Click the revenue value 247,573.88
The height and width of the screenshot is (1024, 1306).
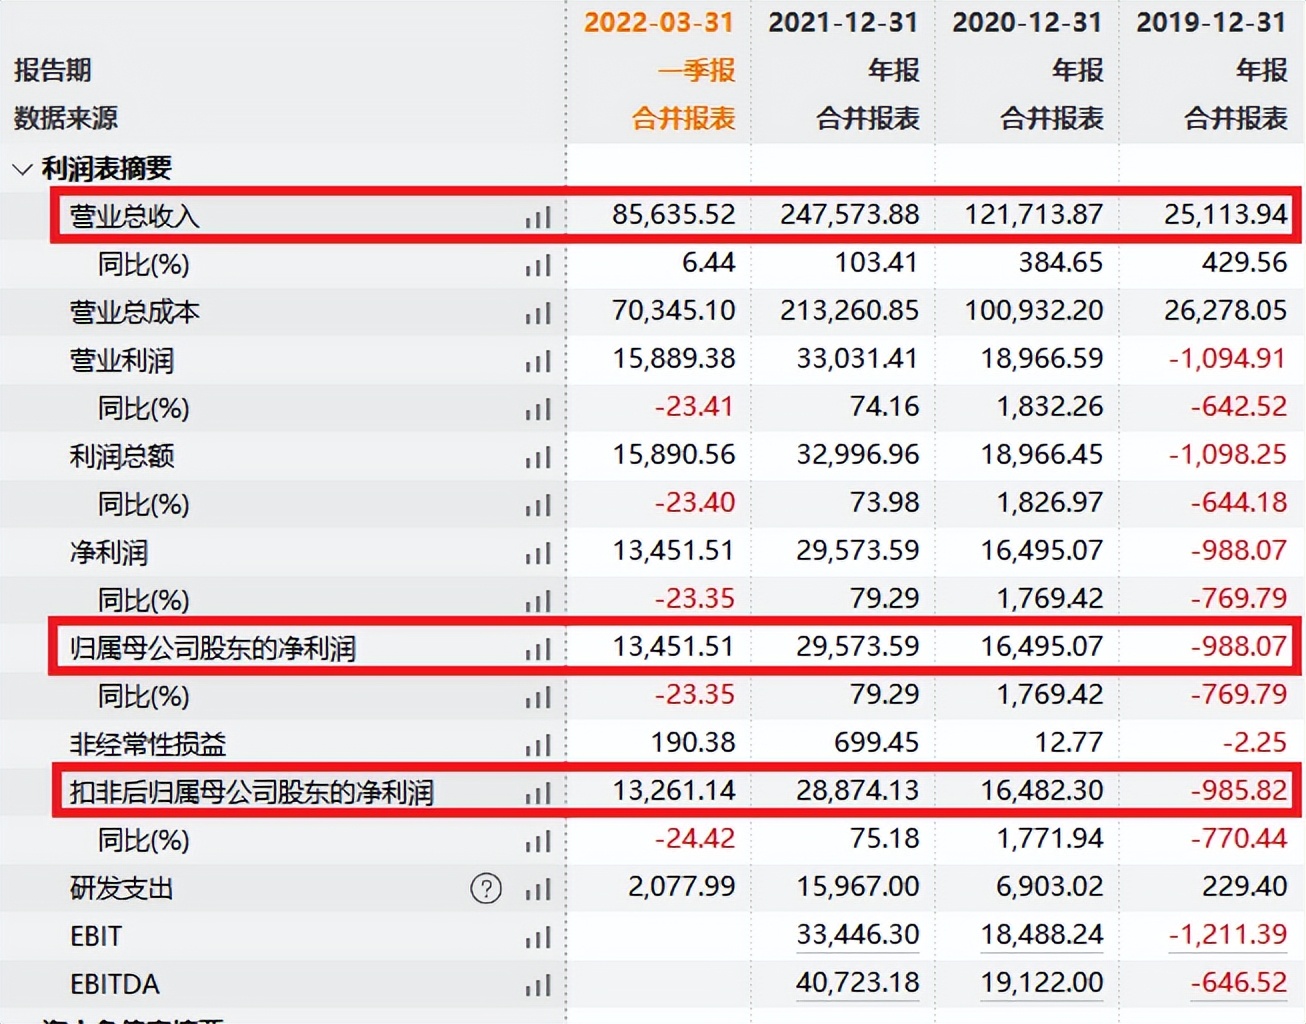click(849, 214)
